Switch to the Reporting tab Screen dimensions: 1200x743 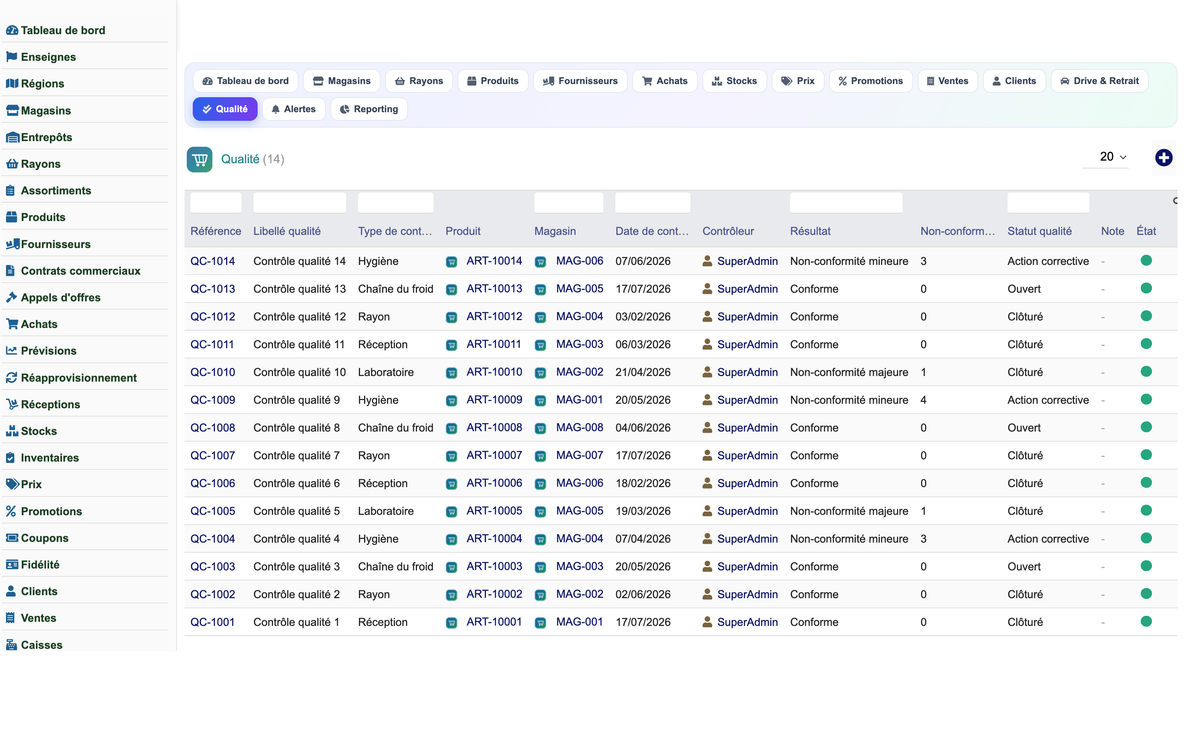369,109
